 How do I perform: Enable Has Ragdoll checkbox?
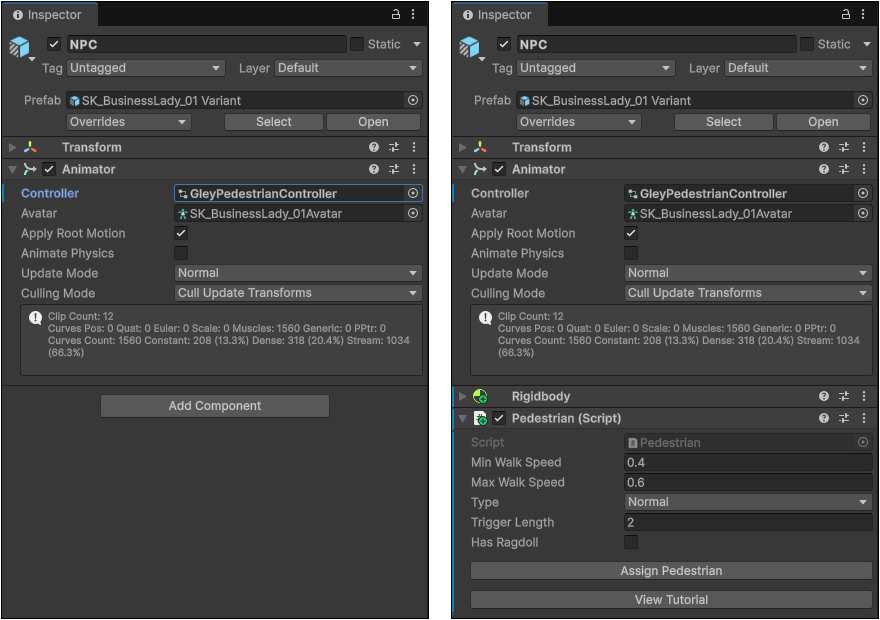click(631, 542)
